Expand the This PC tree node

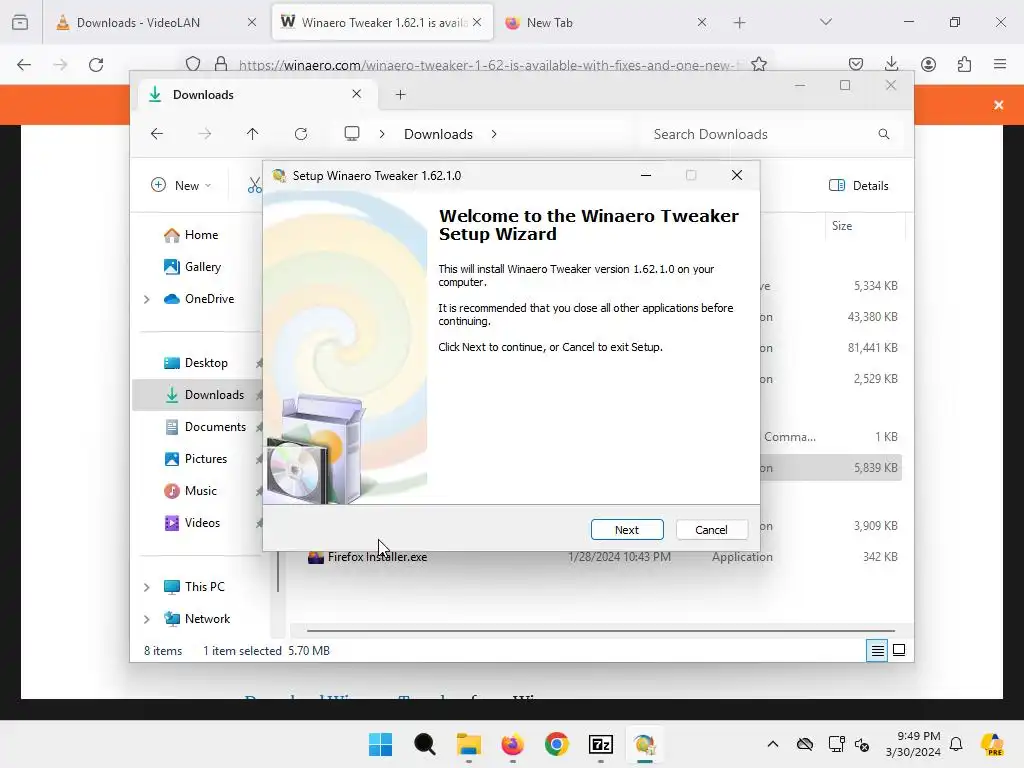(147, 587)
